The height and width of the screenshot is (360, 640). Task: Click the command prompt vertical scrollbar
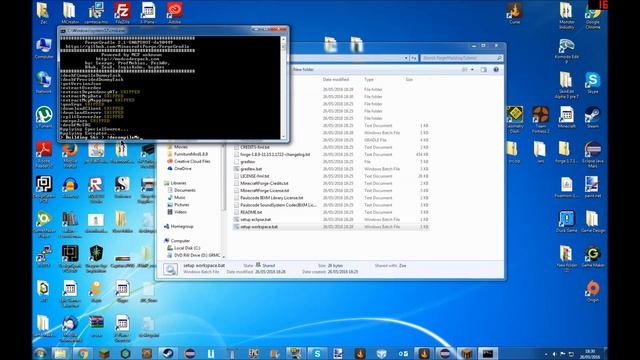click(x=283, y=88)
